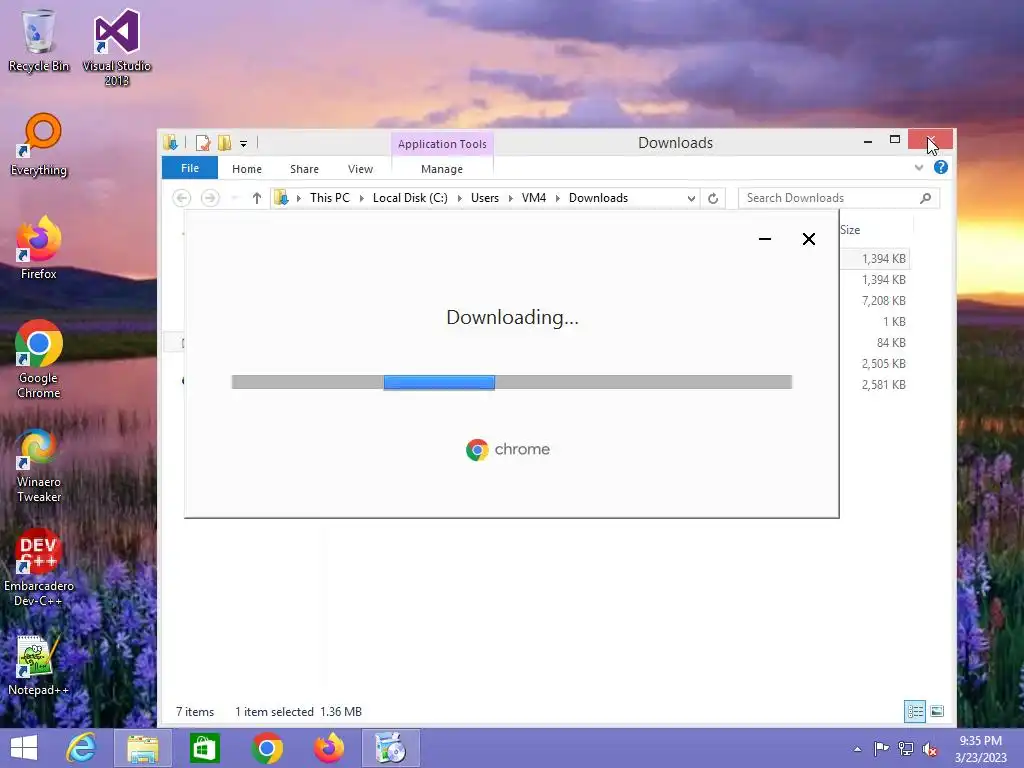The height and width of the screenshot is (768, 1024).
Task: Click the muted volume tray icon
Action: click(930, 749)
